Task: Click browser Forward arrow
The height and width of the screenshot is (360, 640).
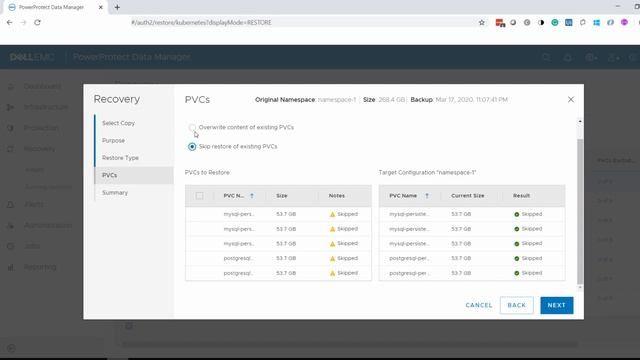Action: coord(23,22)
